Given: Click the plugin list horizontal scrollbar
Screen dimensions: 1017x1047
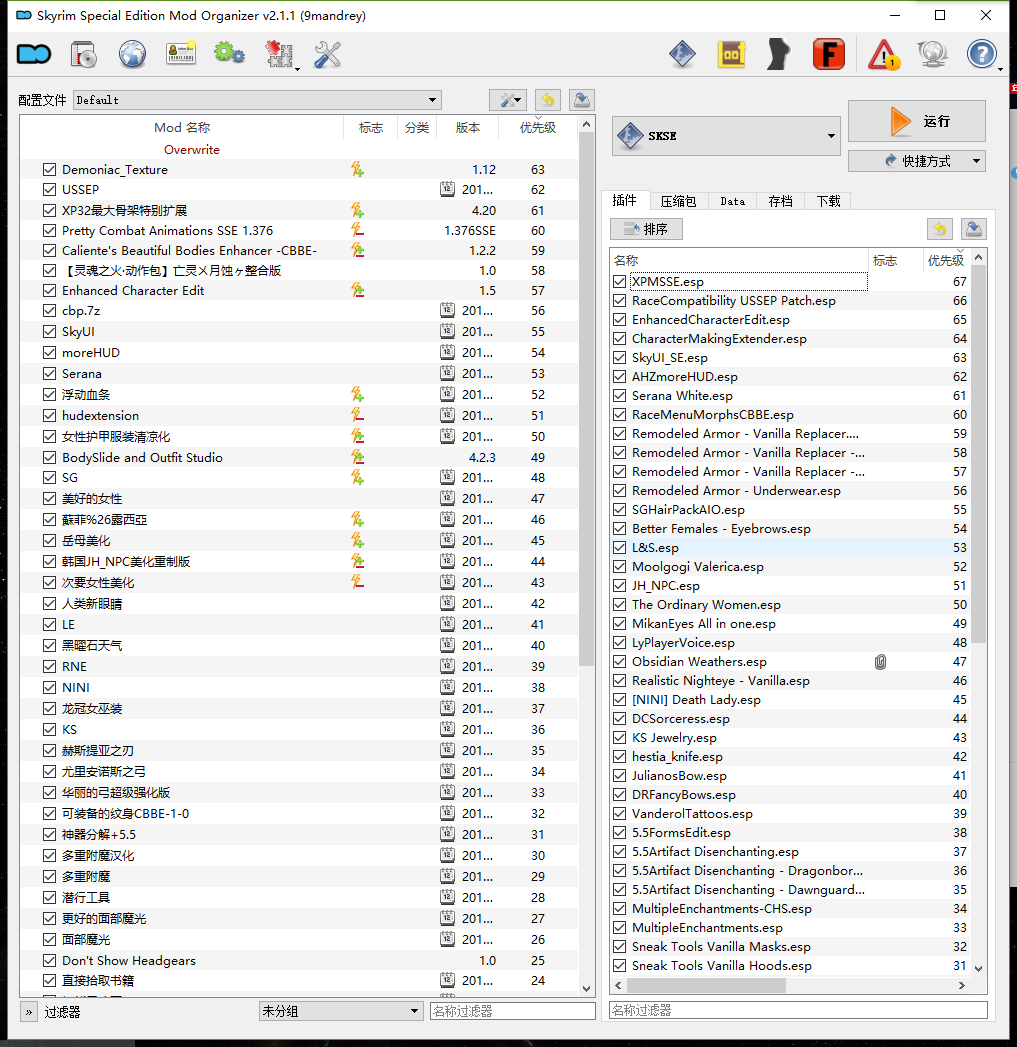Looking at the screenshot, I should tap(706, 986).
